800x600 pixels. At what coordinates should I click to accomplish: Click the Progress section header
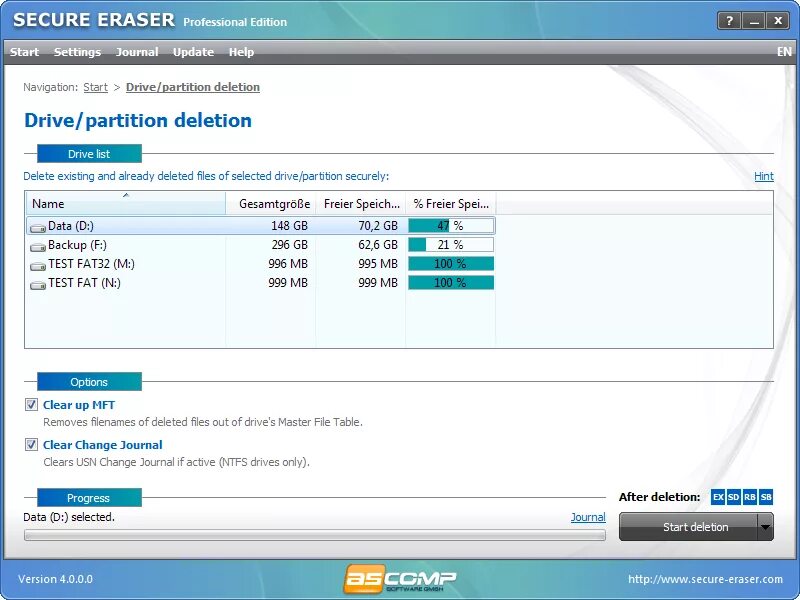pos(89,497)
